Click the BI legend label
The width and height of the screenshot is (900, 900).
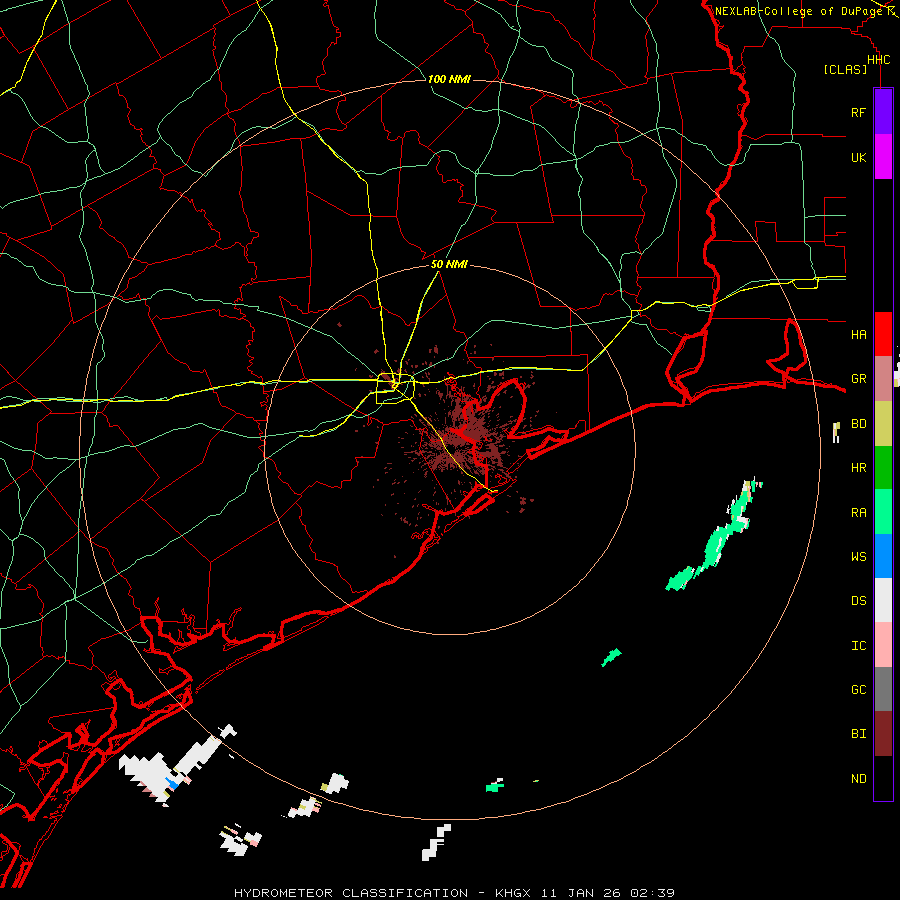click(858, 734)
